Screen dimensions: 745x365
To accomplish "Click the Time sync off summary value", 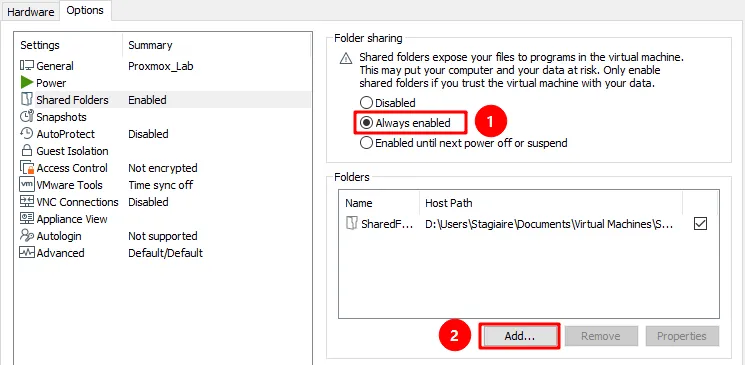I will pos(161,185).
